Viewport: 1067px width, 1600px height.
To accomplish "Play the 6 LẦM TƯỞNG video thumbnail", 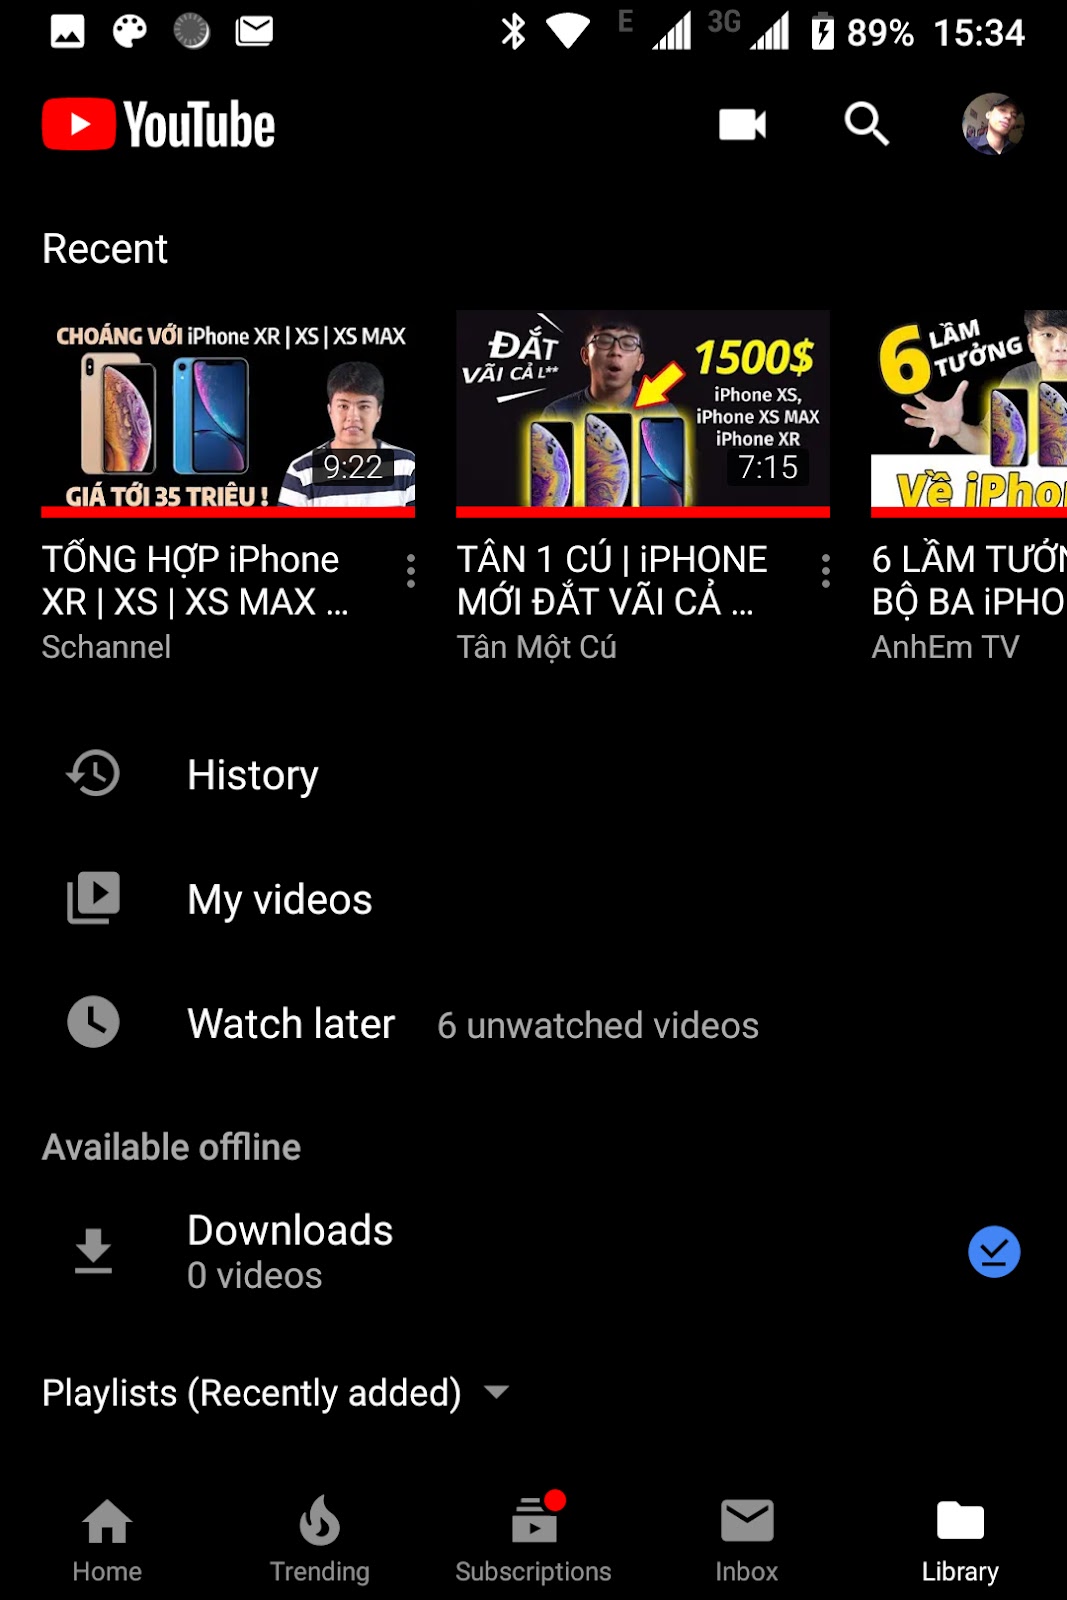I will click(969, 413).
